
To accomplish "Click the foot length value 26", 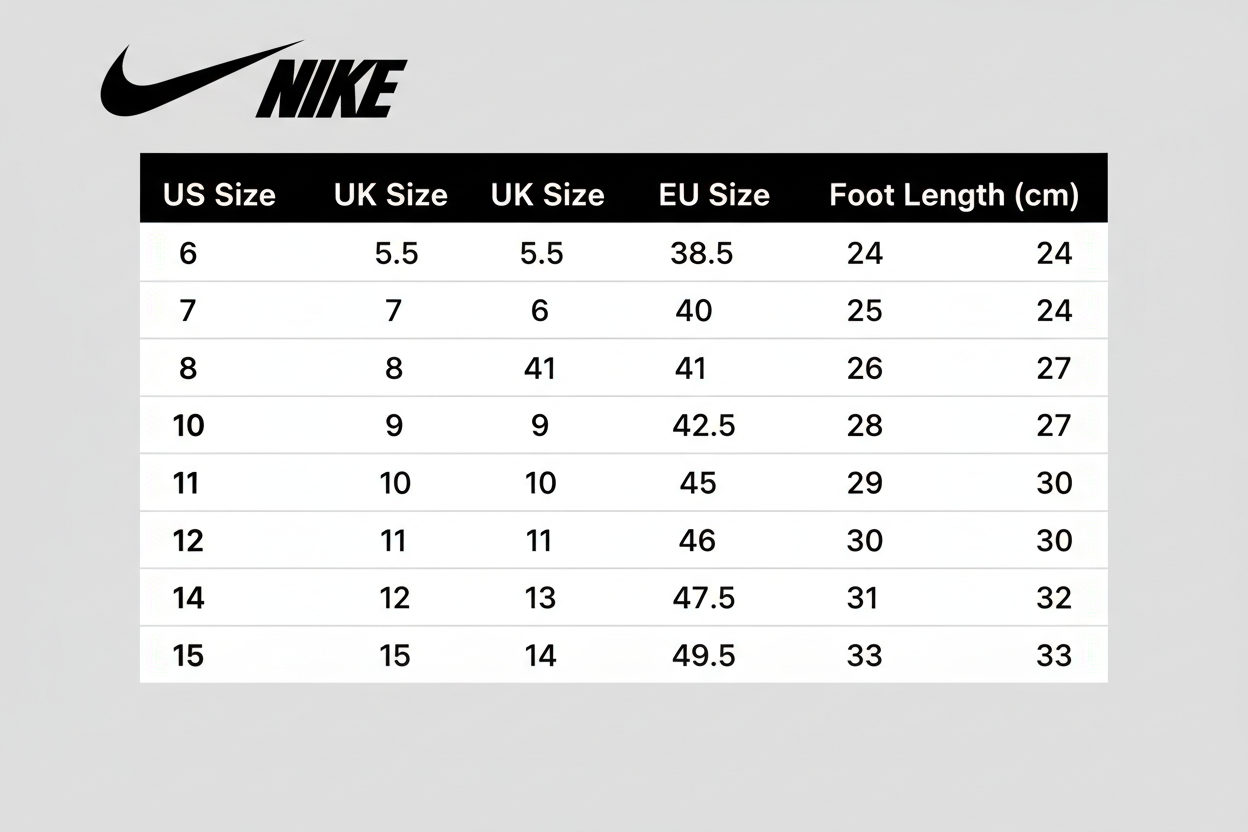I will (x=865, y=369).
